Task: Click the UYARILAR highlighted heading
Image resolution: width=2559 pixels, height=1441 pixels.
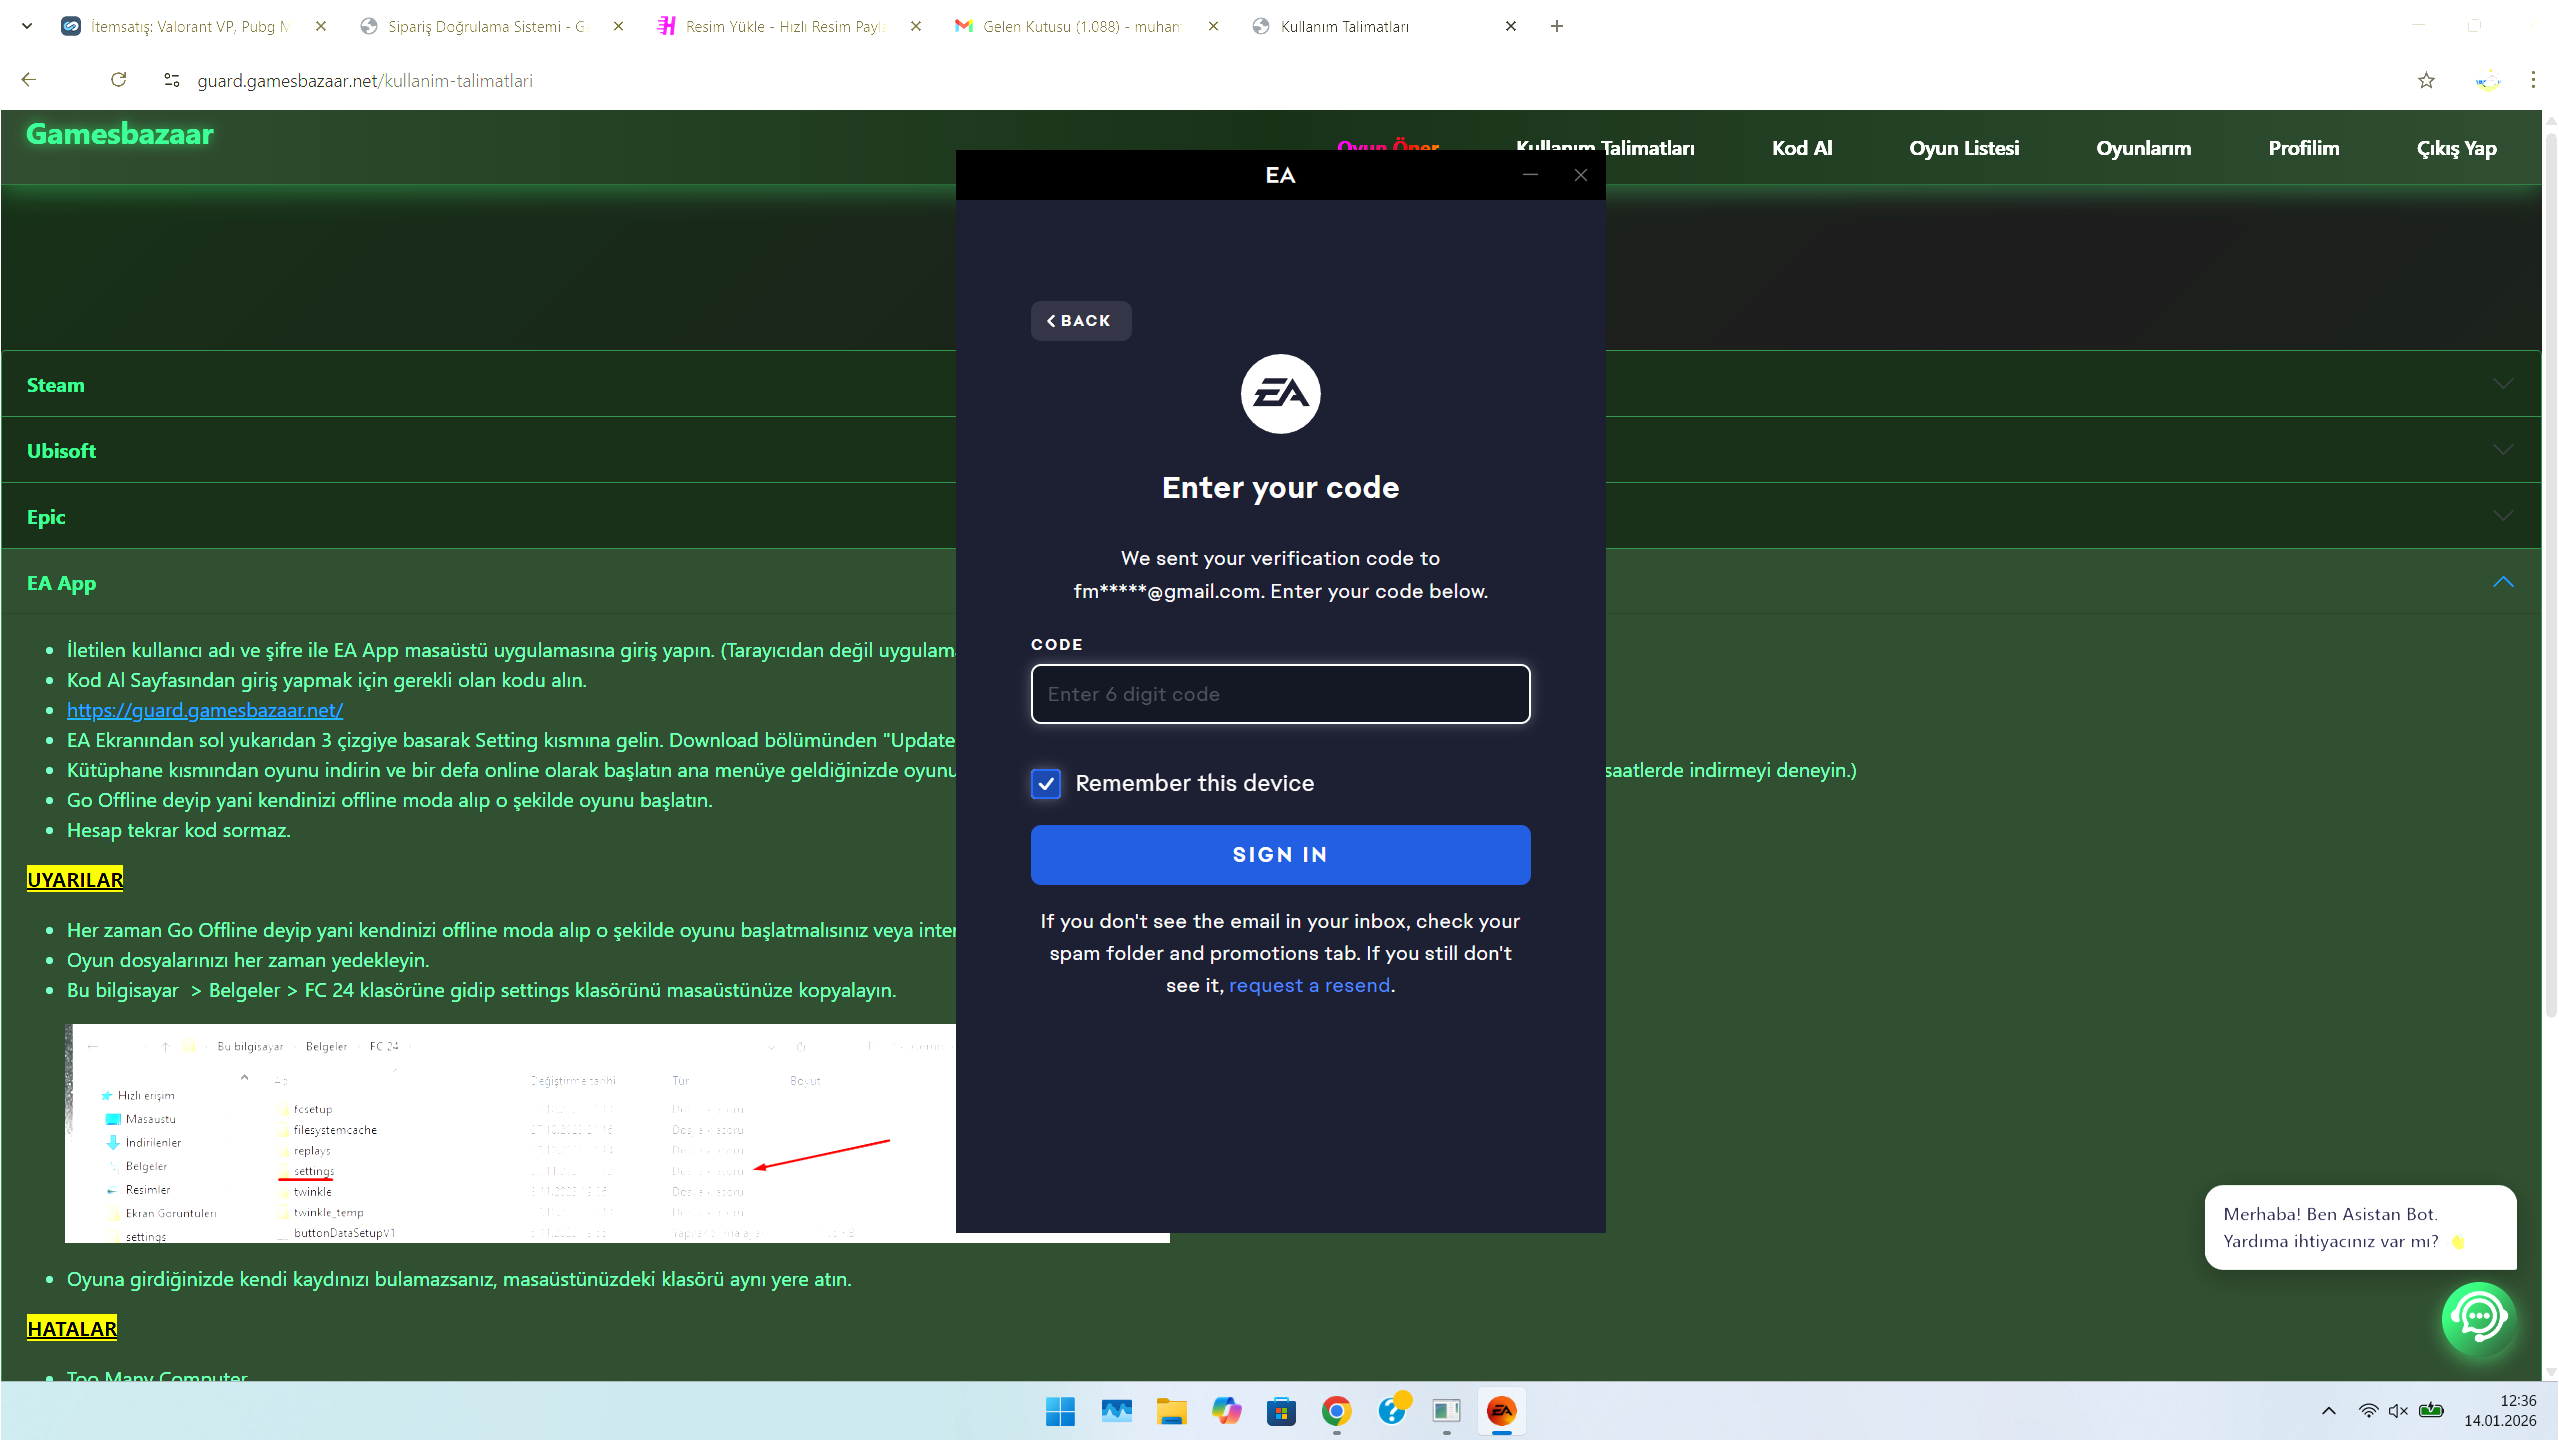Action: coord(75,879)
